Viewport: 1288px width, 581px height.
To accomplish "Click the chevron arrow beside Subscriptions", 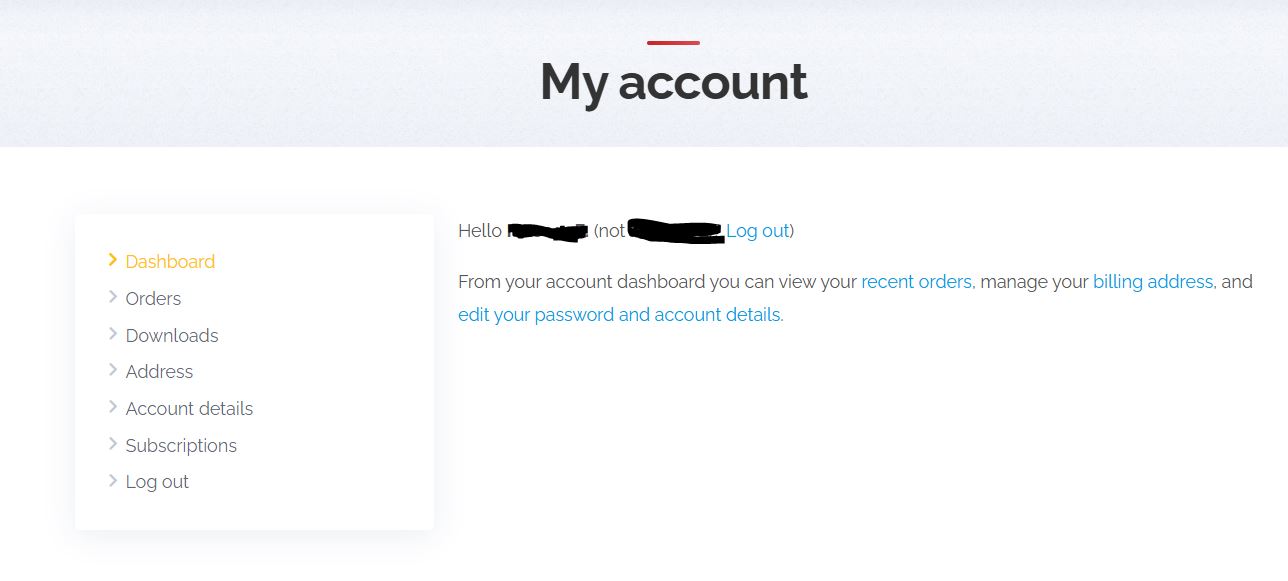I will click(113, 444).
